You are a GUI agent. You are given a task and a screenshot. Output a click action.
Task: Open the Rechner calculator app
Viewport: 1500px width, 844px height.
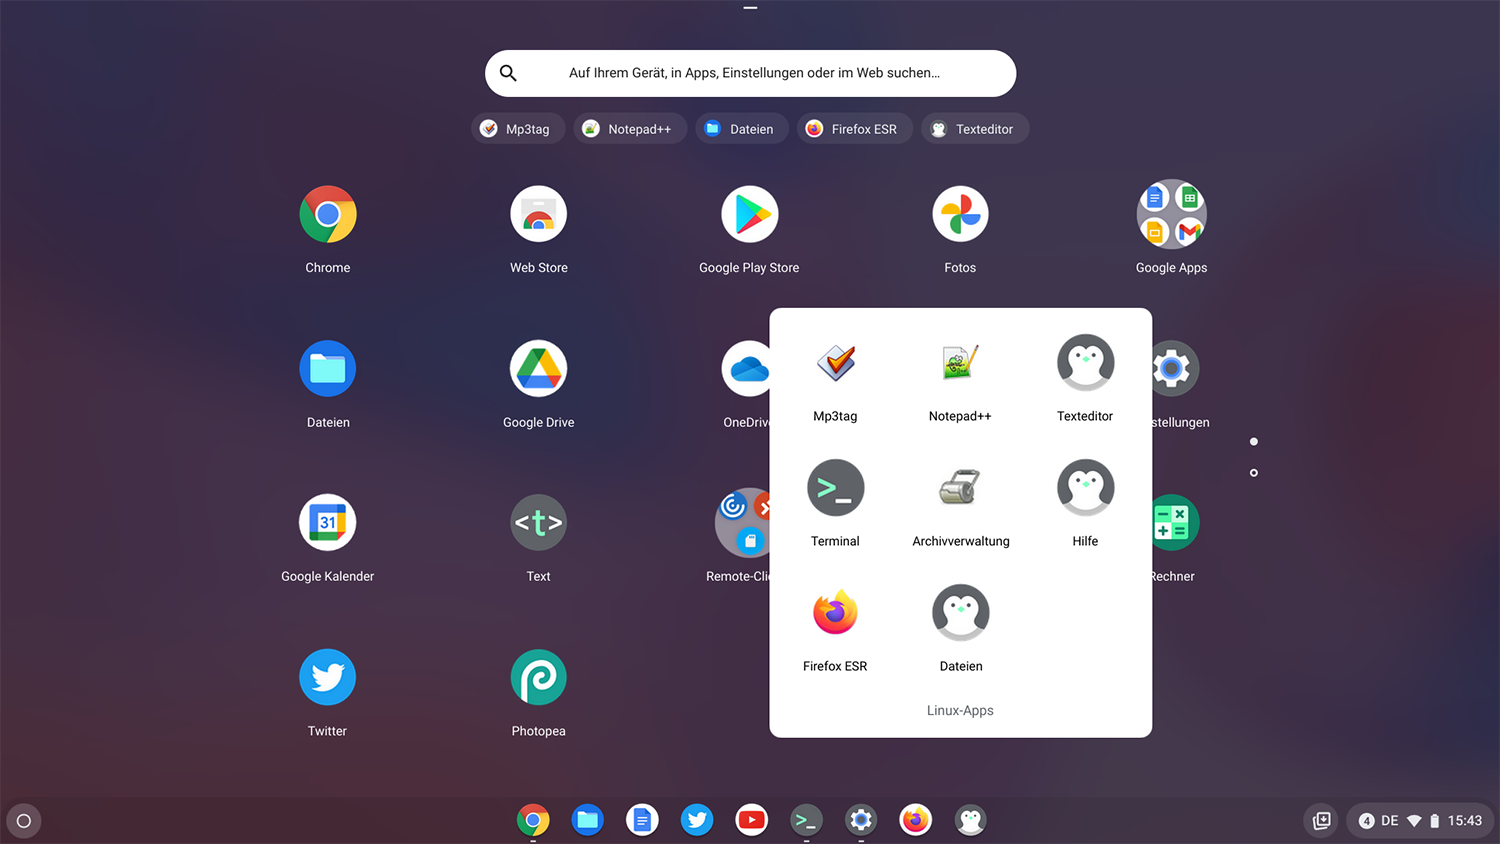1175,523
